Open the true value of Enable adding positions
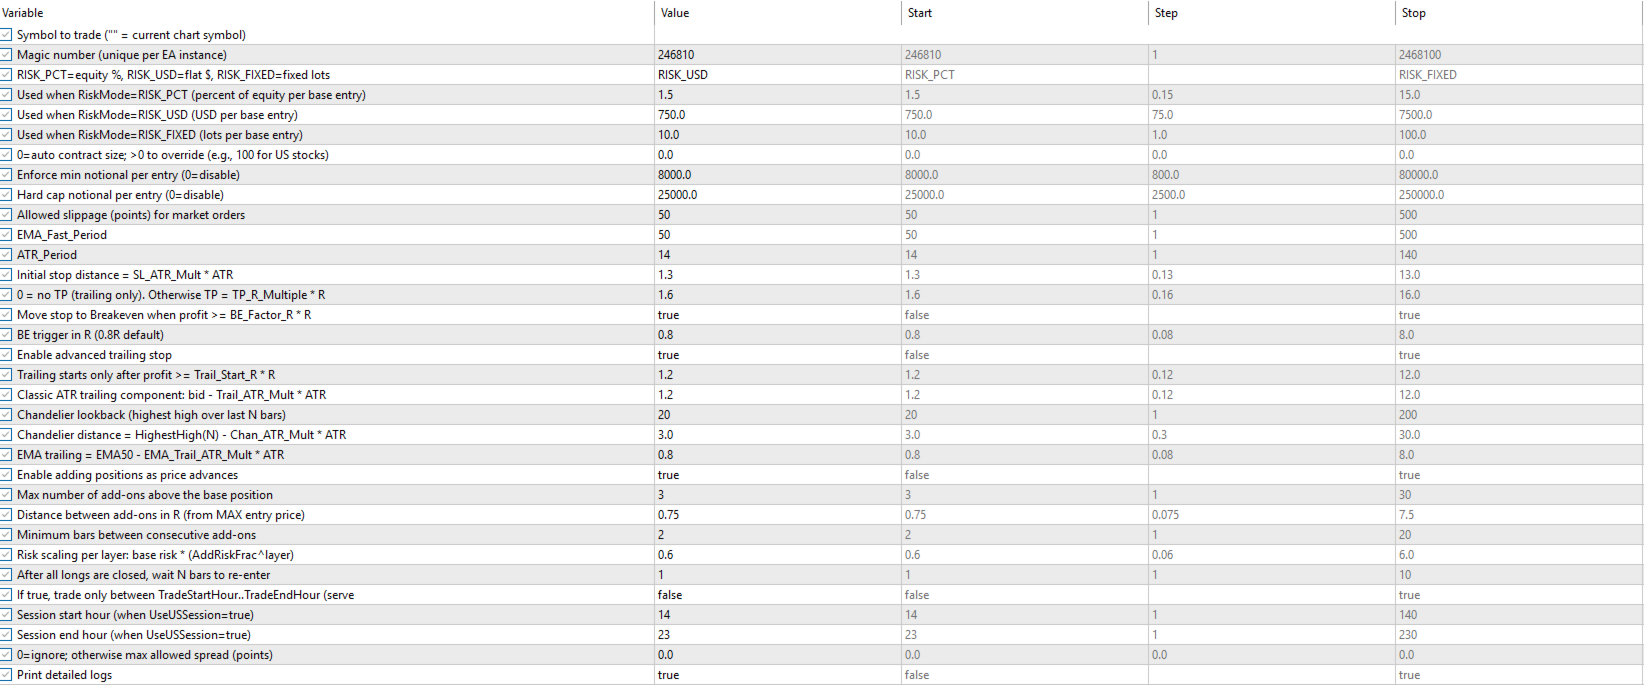 pyautogui.click(x=777, y=475)
